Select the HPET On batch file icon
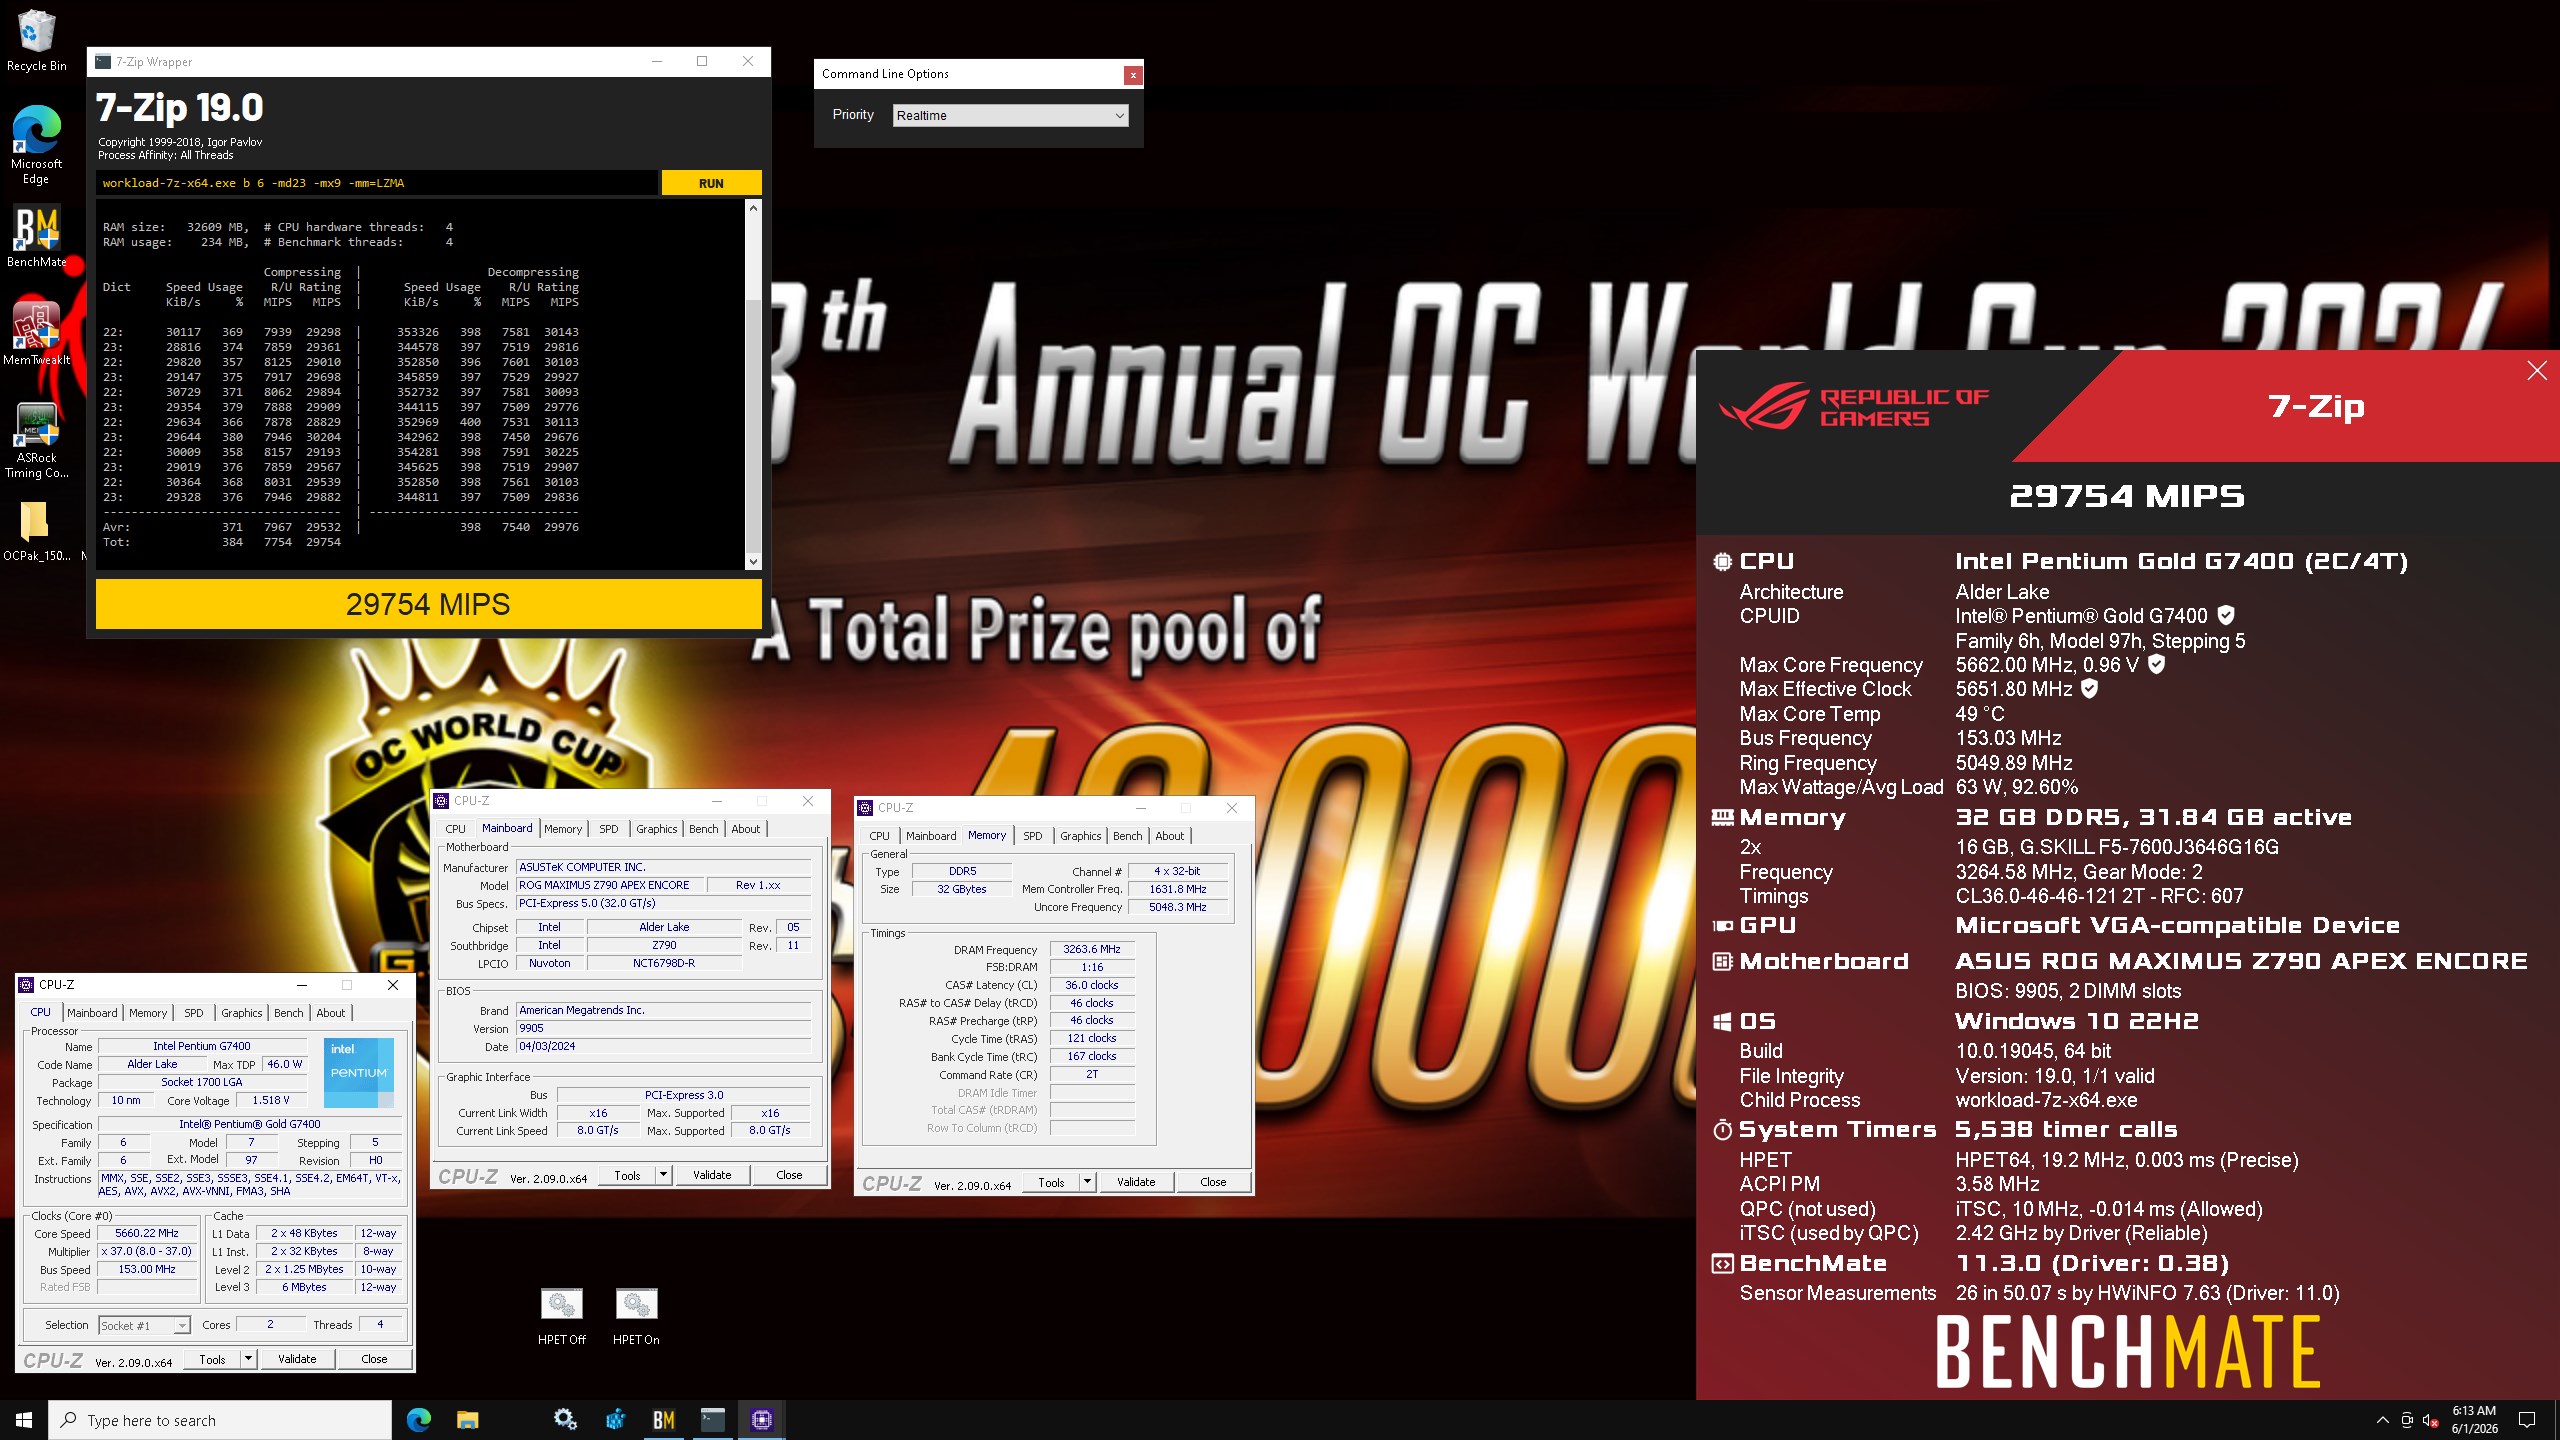2560x1440 pixels. click(636, 1316)
